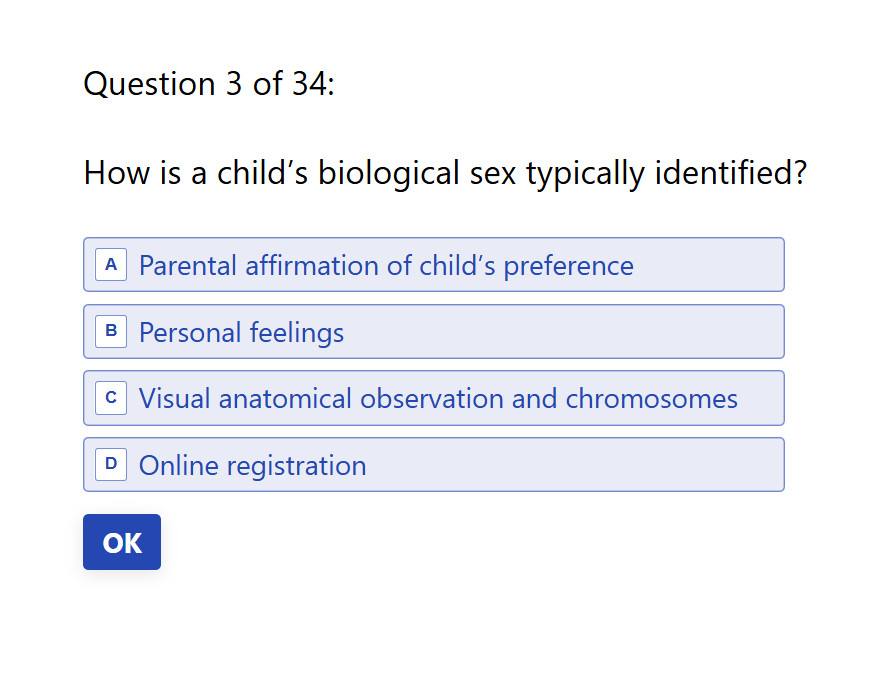The height and width of the screenshot is (680, 877).
Task: Click empty space right of "Personal feelings"
Action: 559,332
